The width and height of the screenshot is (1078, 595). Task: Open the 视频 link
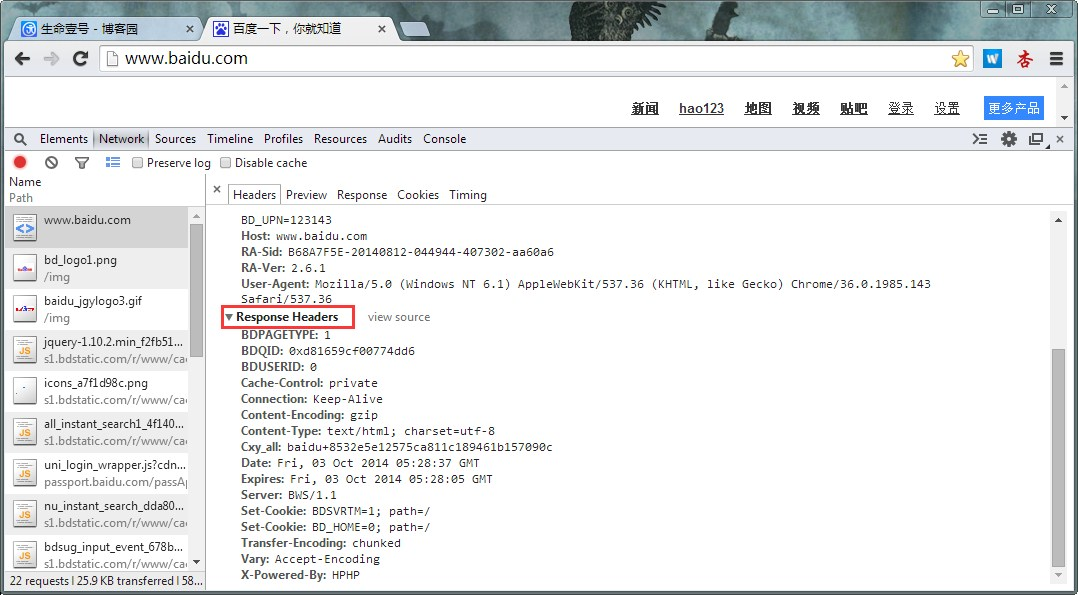806,109
